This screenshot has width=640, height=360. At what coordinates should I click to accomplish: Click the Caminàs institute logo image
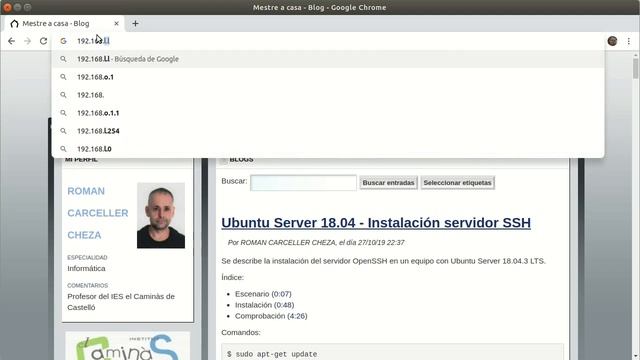[x=128, y=347]
